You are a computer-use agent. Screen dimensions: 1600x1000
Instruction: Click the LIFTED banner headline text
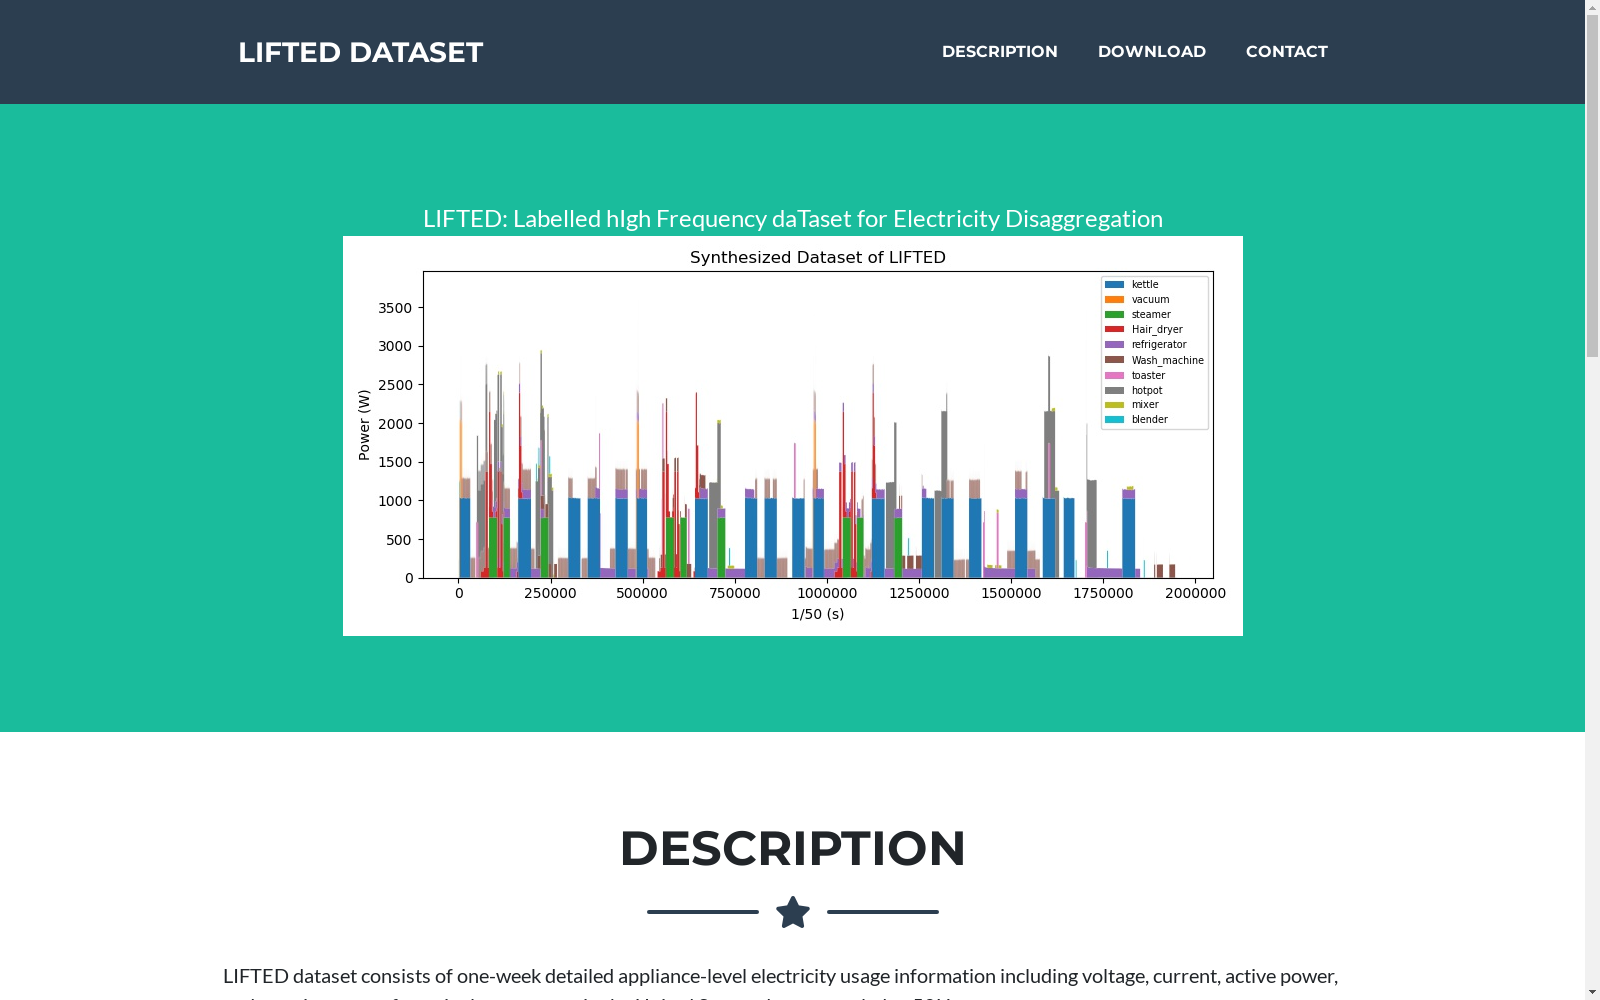pyautogui.click(x=793, y=219)
